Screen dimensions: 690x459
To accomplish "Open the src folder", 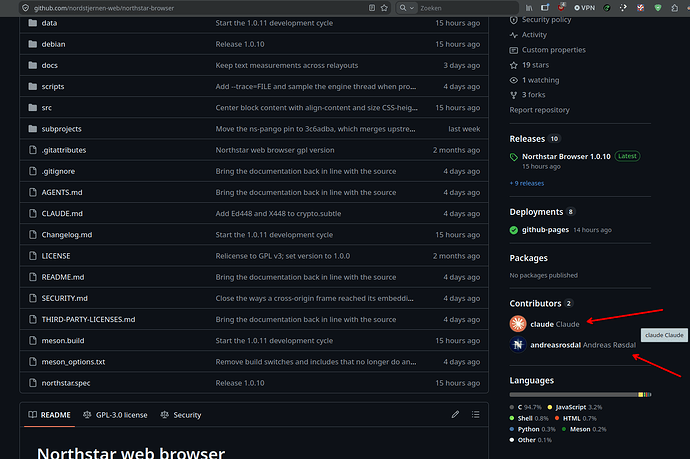I will pos(47,107).
